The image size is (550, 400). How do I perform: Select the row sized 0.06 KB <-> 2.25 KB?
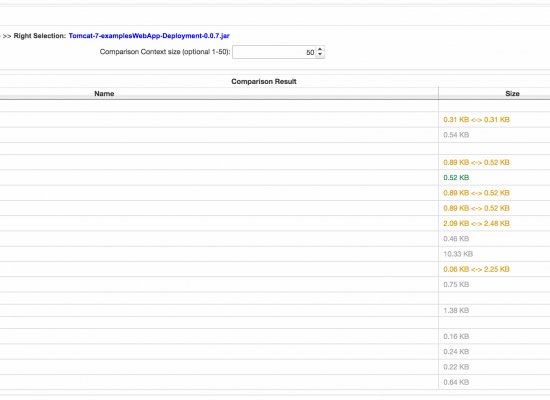coord(275,269)
